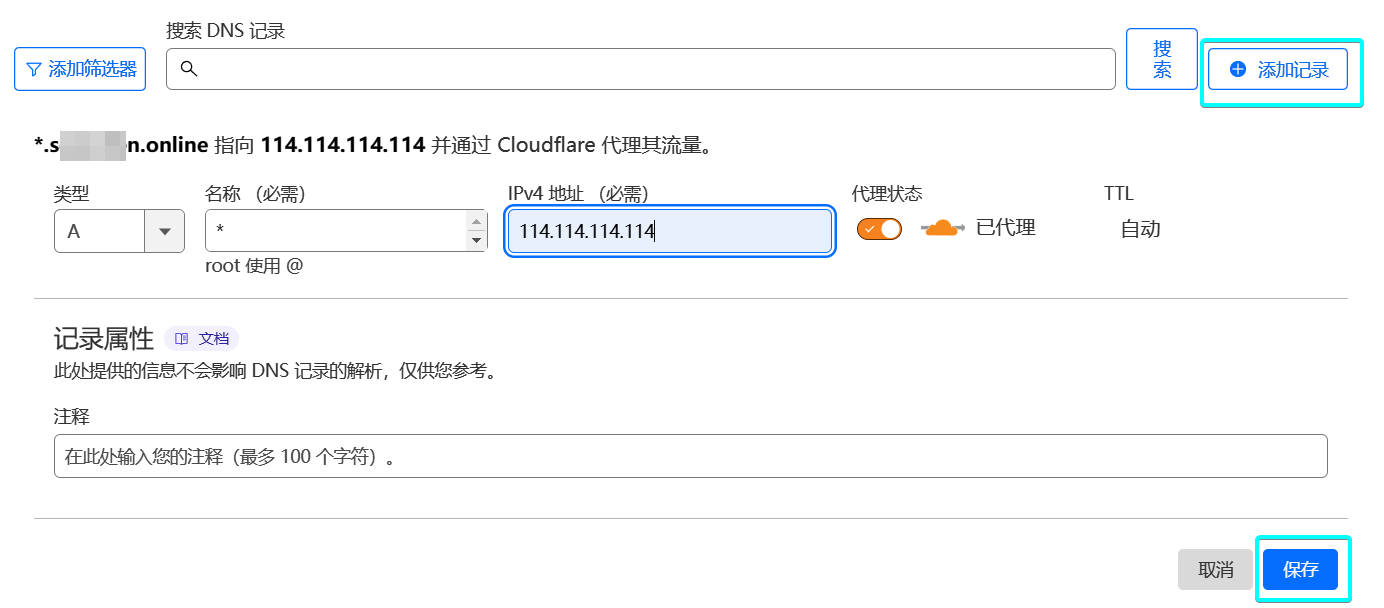Cancel editing with the 取消 button
The image size is (1384, 608).
pyautogui.click(x=1215, y=570)
